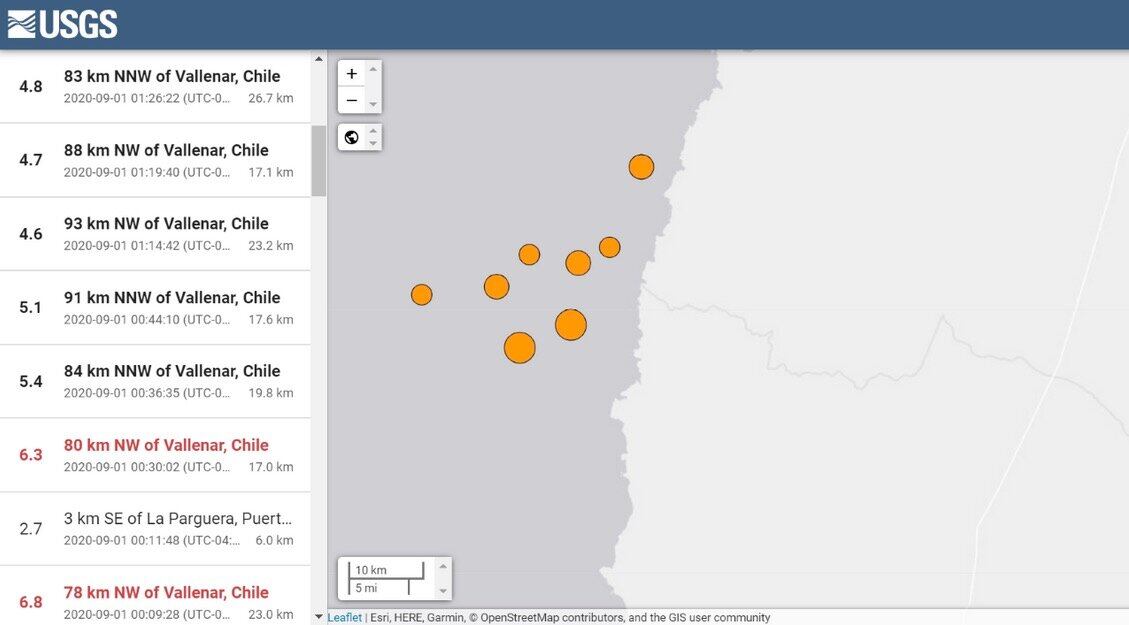This screenshot has height=625, width=1129.
Task: Select the 2.7 La Parguera earthquake entry
Action: [x=178, y=518]
